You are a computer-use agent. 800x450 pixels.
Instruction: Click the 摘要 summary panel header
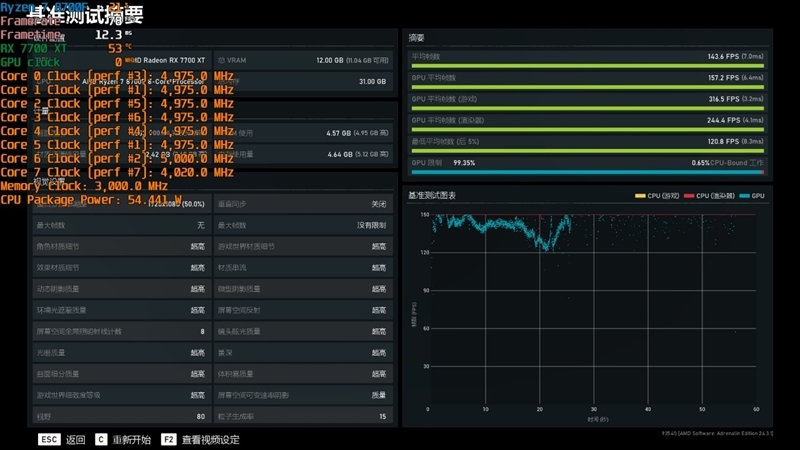click(418, 38)
